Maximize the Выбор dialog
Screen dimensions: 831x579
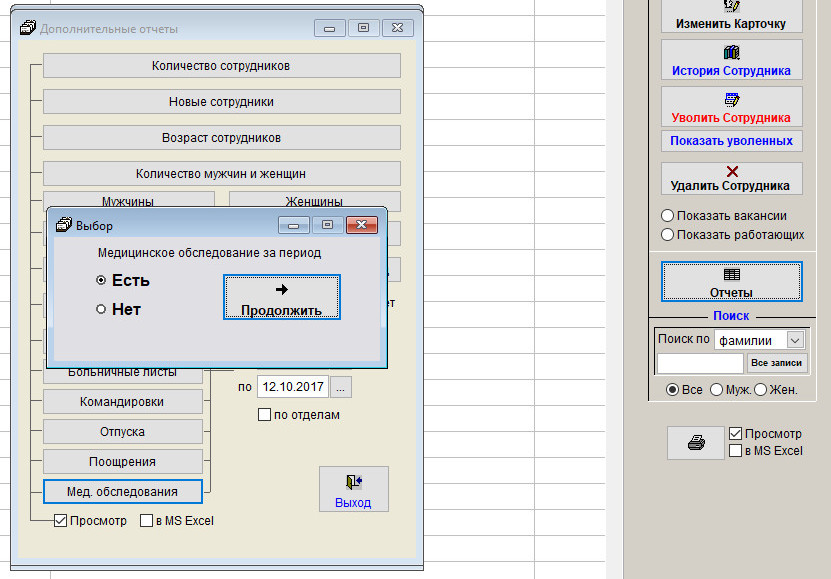pos(328,225)
